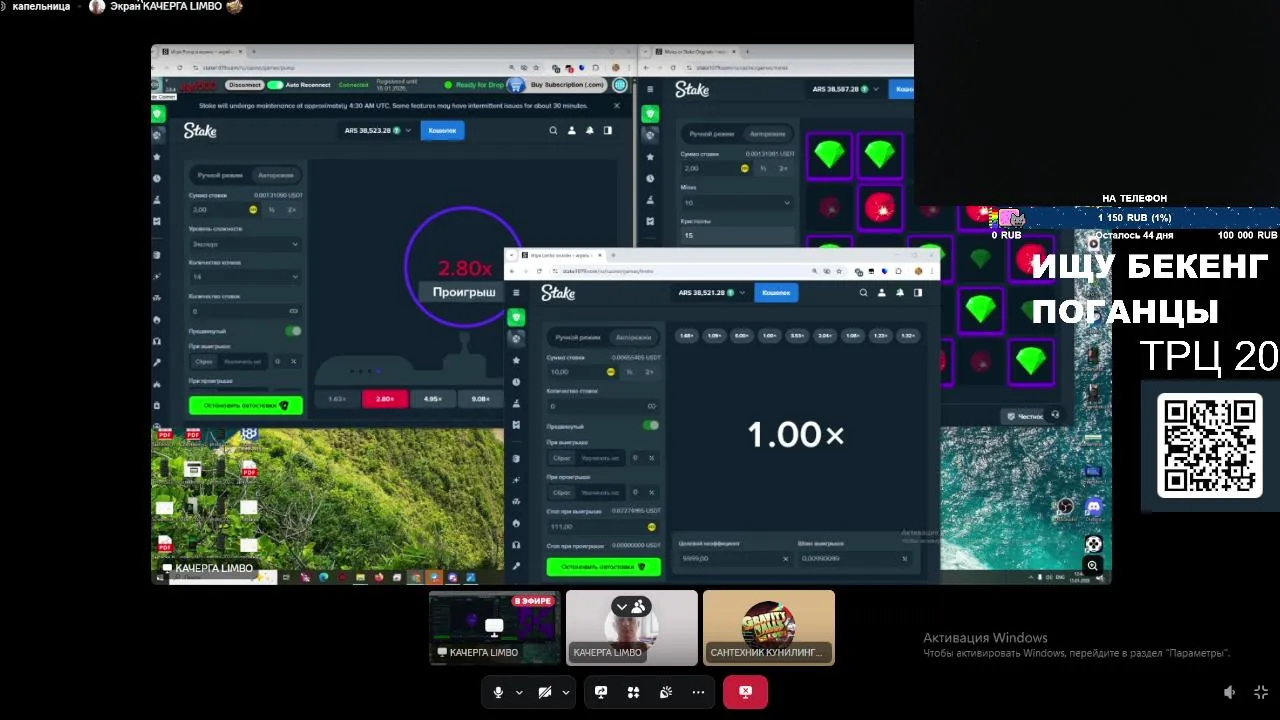Turn on camera in the call bar
The width and height of the screenshot is (1280, 720).
point(545,692)
